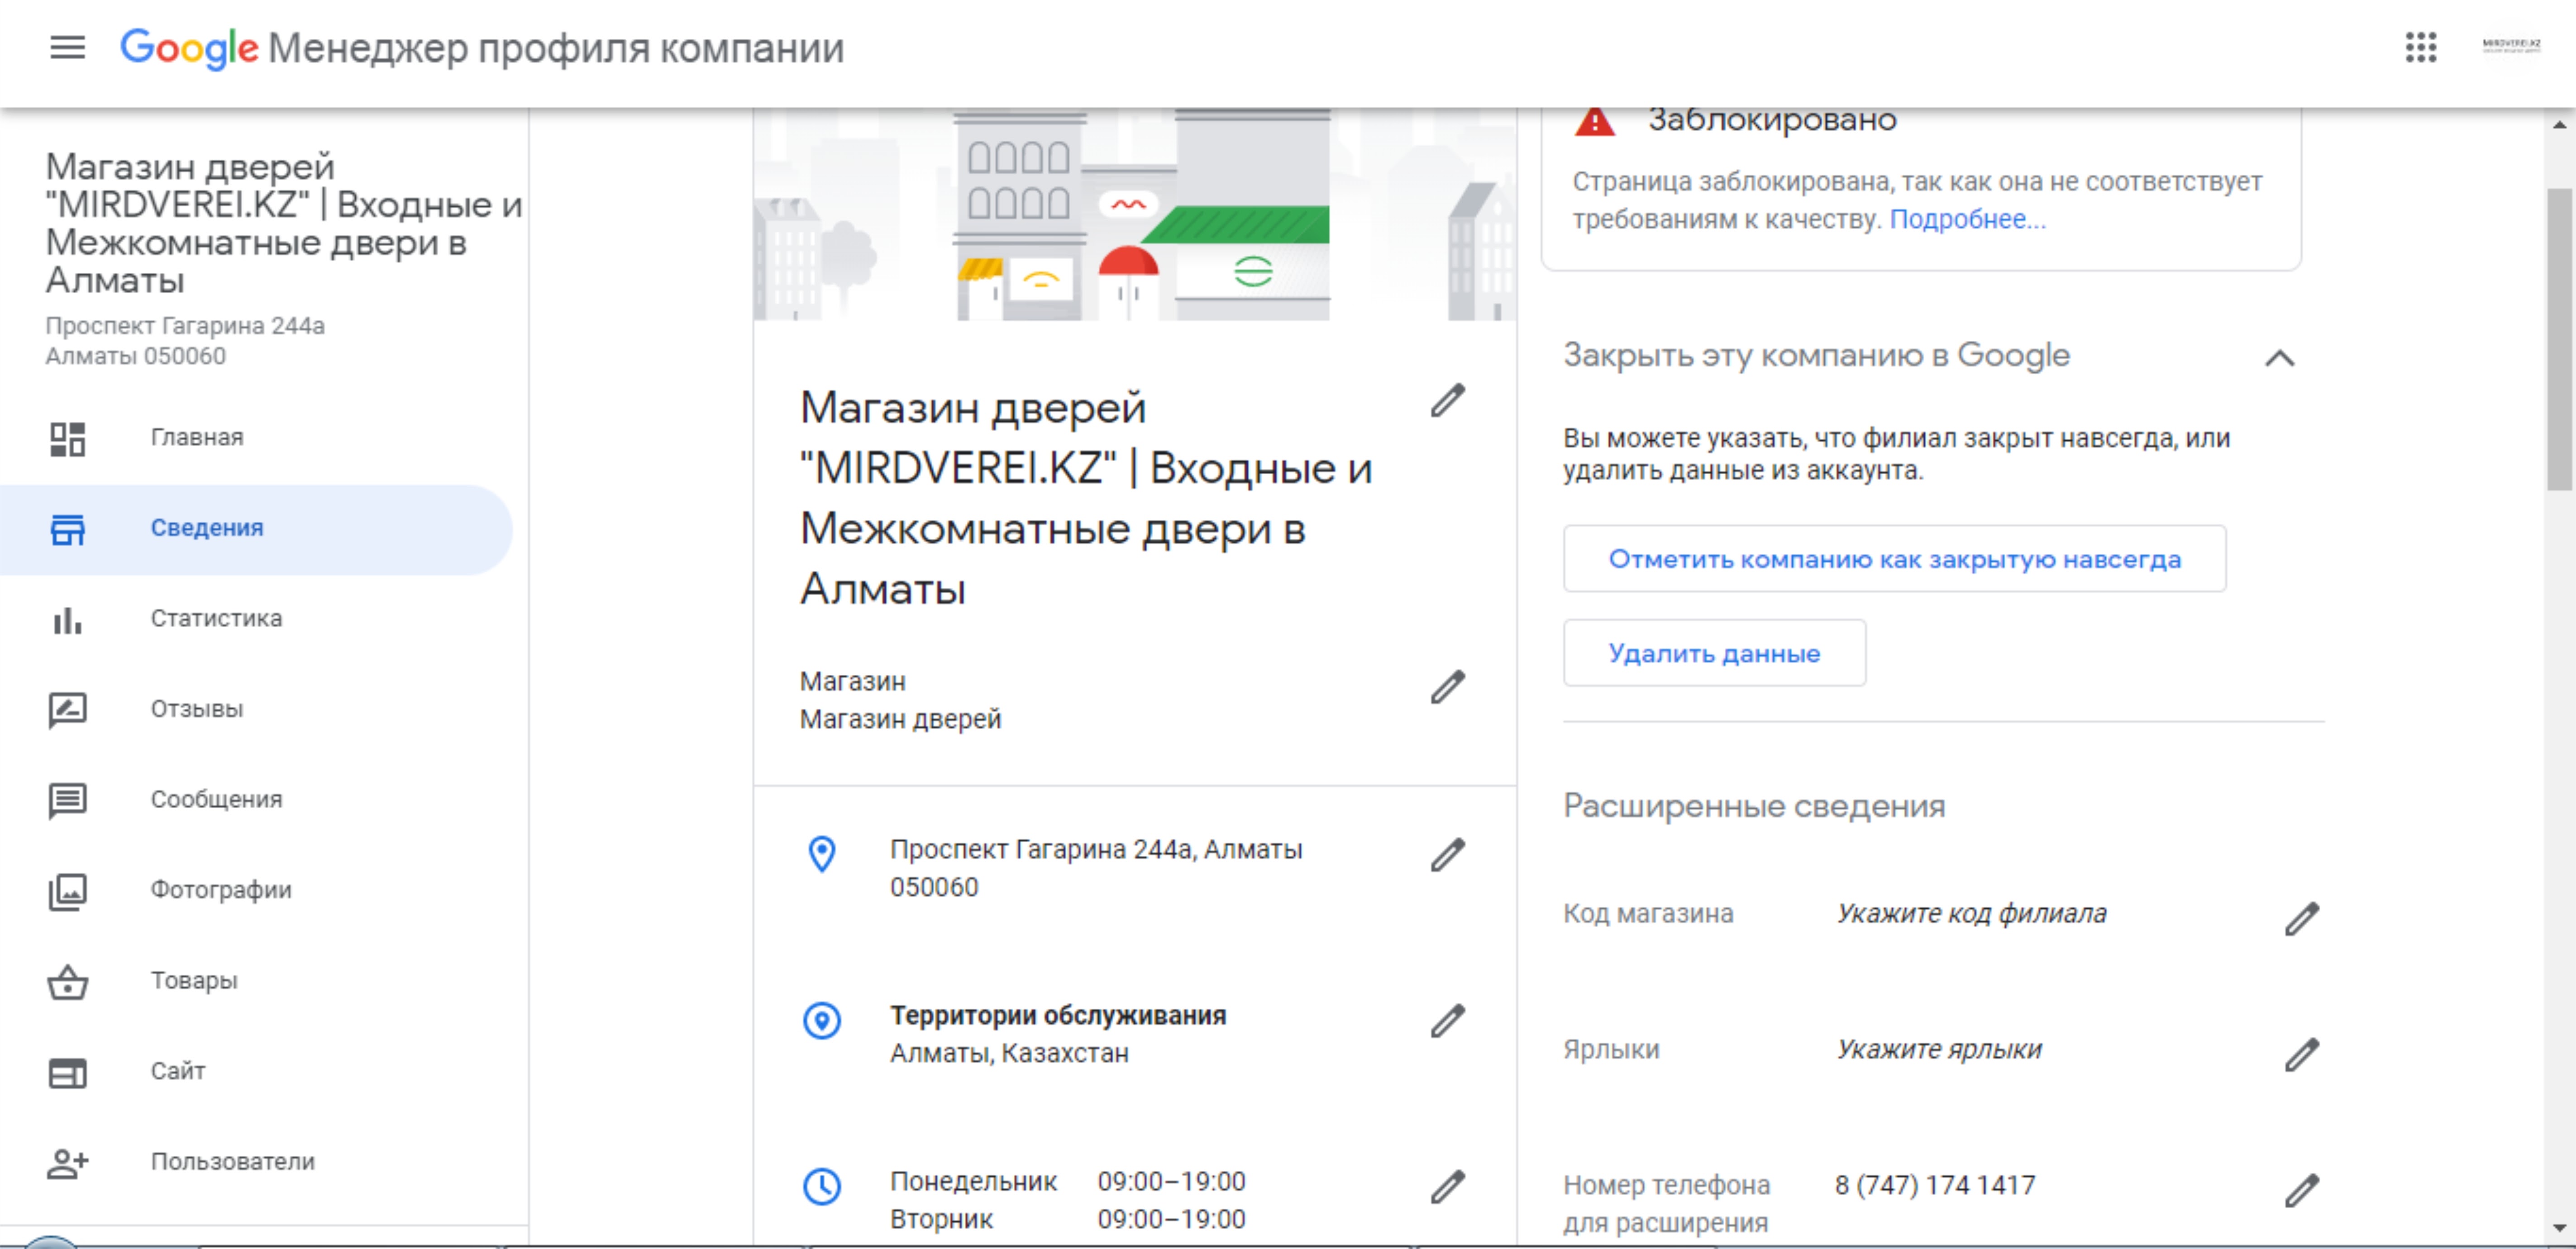Edit the Магазин дверей category pencil
Screen dimensions: 2576x1249
coord(1446,687)
